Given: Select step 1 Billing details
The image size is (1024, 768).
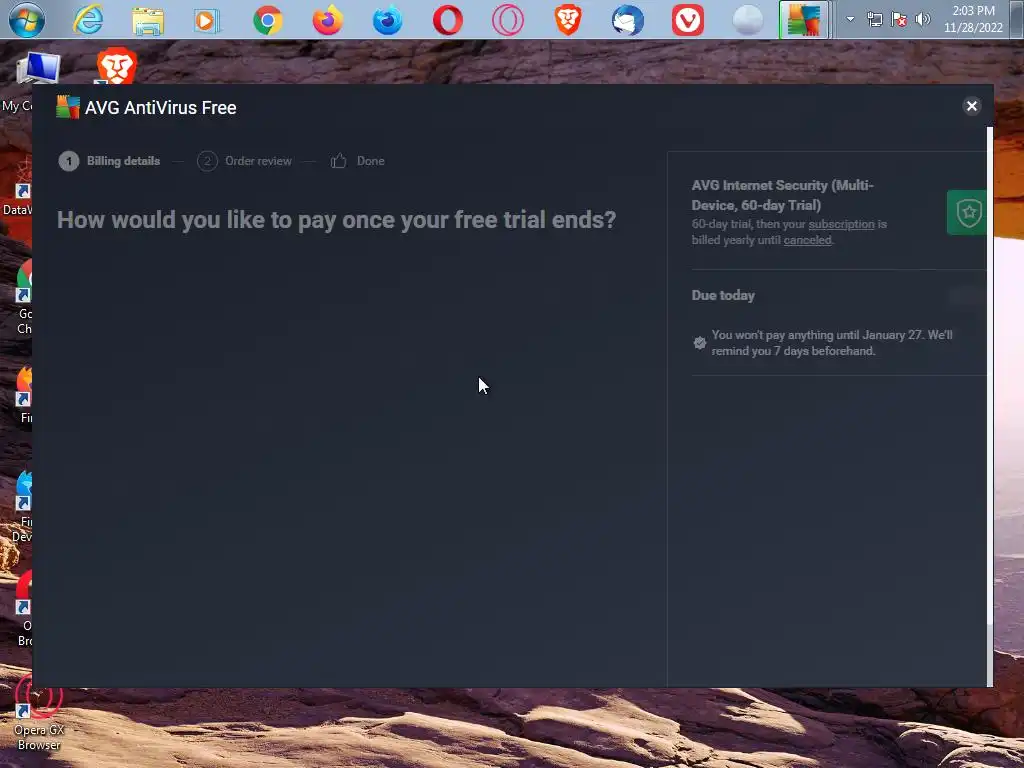Looking at the screenshot, I should click(x=109, y=161).
